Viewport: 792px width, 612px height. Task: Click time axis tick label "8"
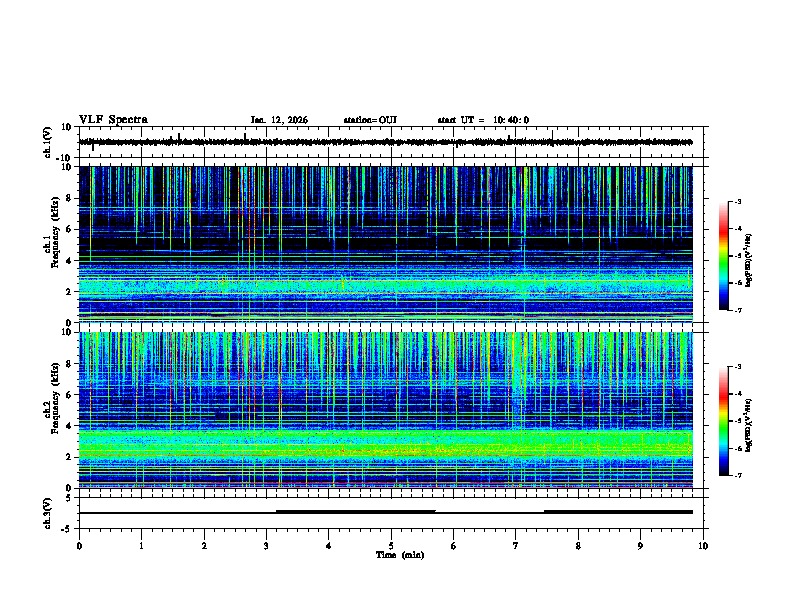[578, 546]
